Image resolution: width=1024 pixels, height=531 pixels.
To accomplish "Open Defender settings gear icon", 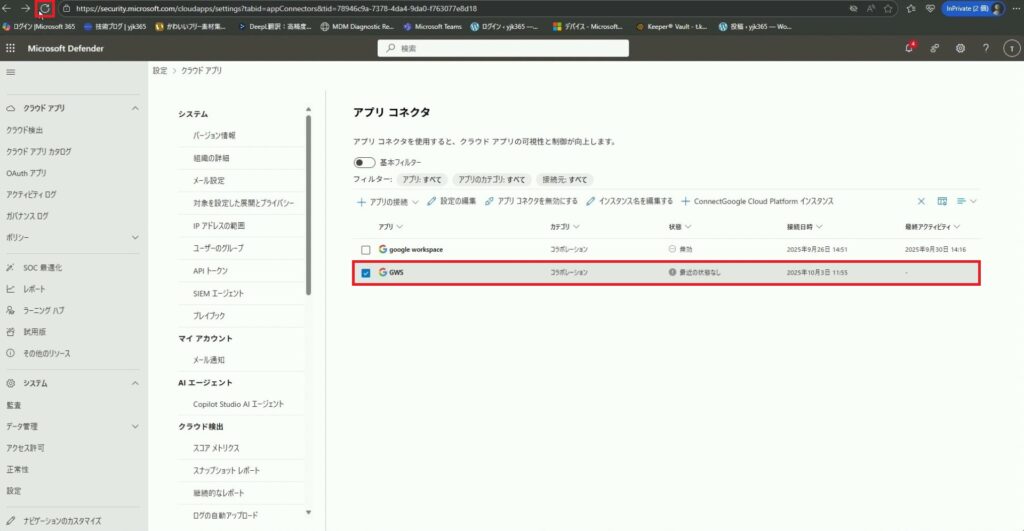I will click(x=960, y=48).
